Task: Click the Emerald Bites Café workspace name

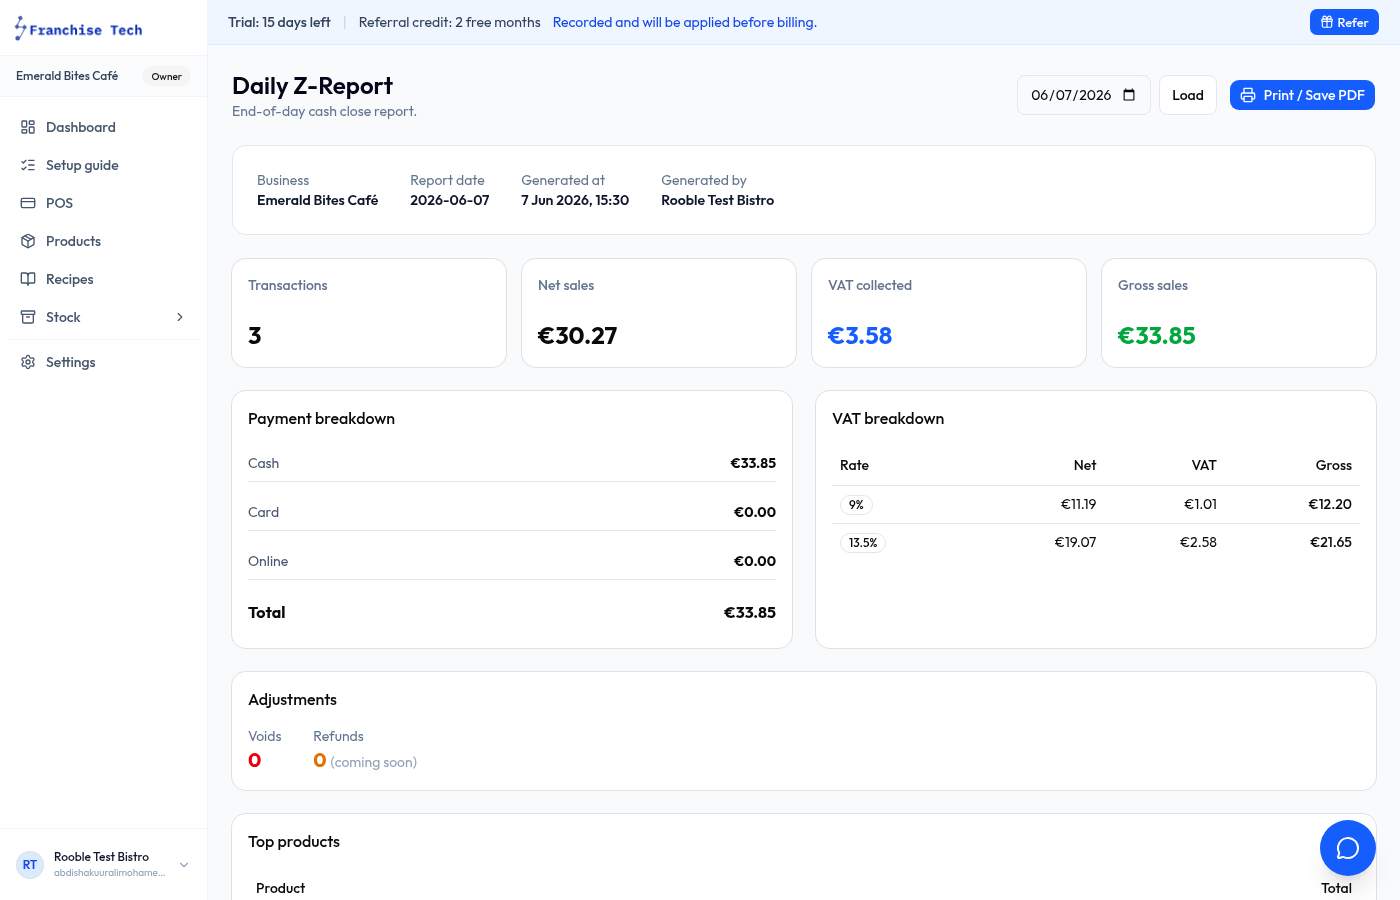Action: [67, 76]
